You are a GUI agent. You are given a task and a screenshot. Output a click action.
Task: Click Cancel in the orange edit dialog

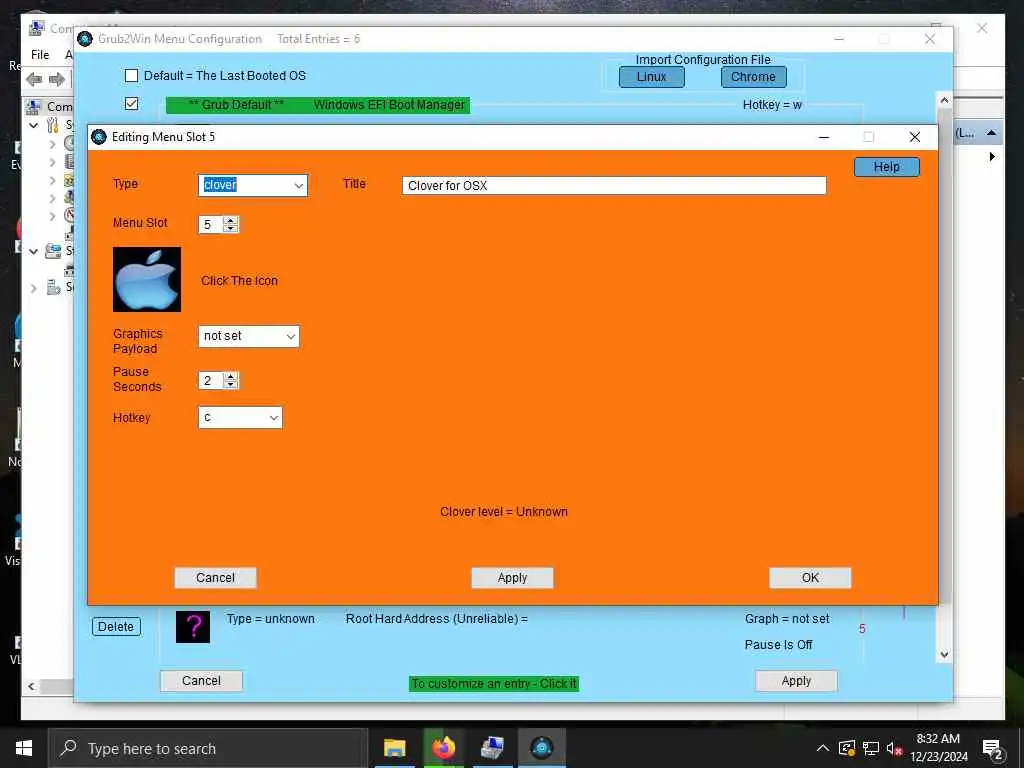[216, 578]
